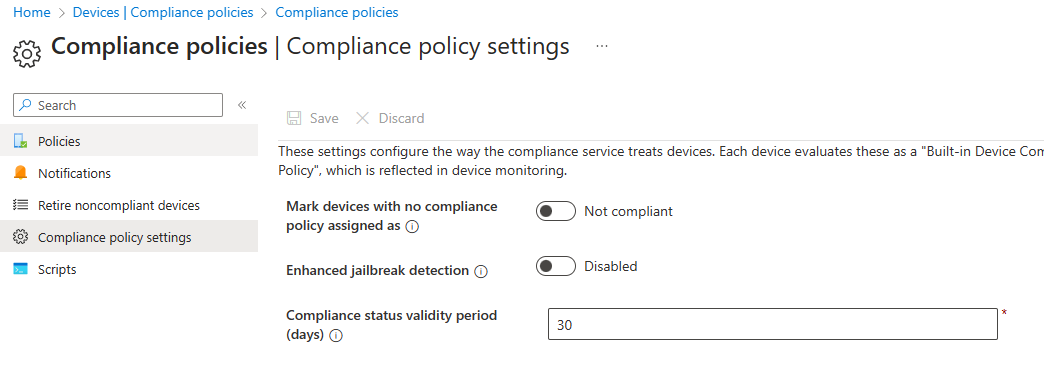This screenshot has height=378, width=1044.
Task: Click the validity period days input field
Action: click(772, 324)
